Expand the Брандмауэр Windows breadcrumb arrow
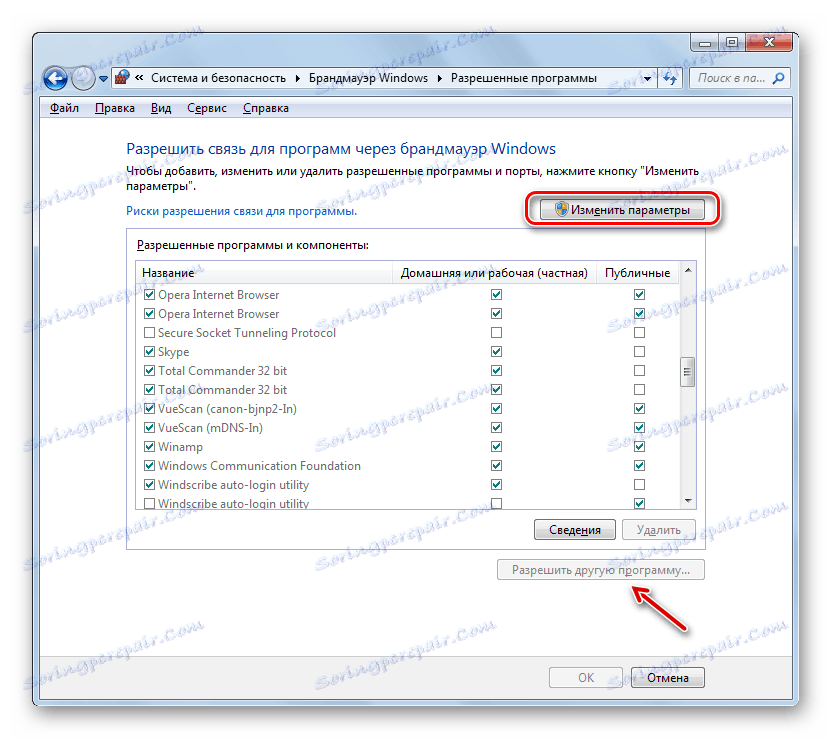 [x=440, y=79]
